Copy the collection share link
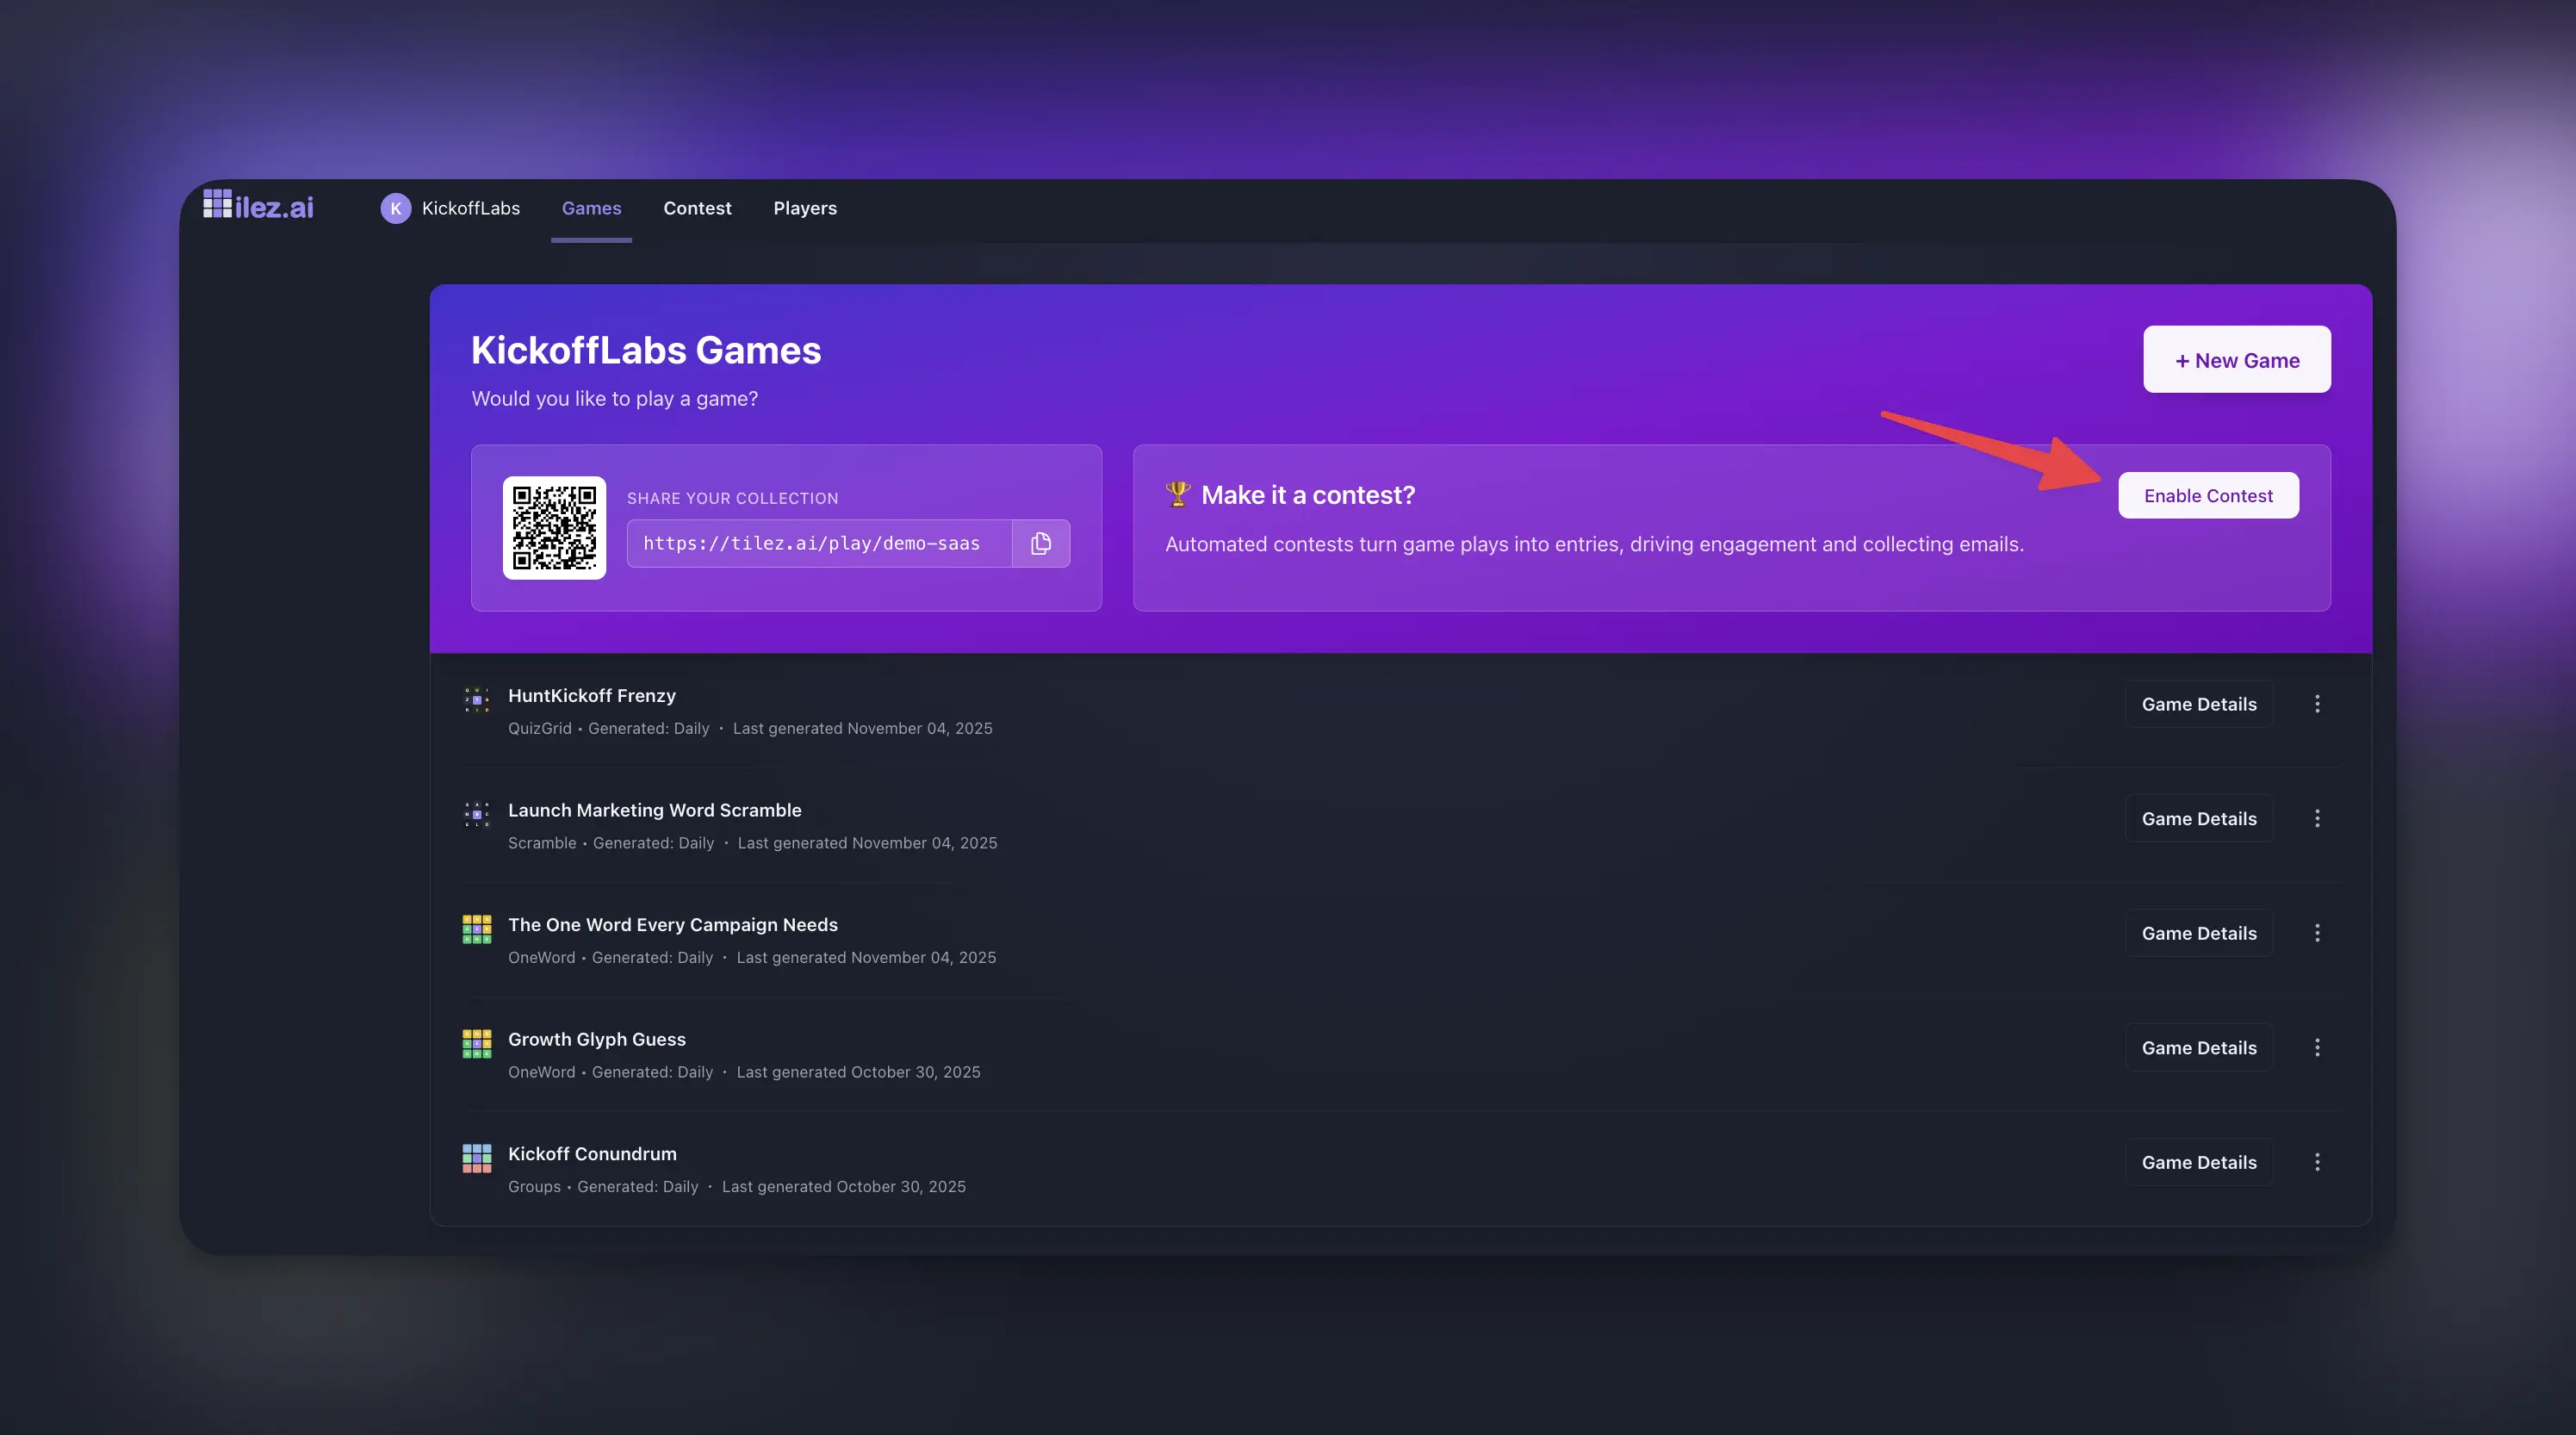The width and height of the screenshot is (2576, 1435). 1040,543
